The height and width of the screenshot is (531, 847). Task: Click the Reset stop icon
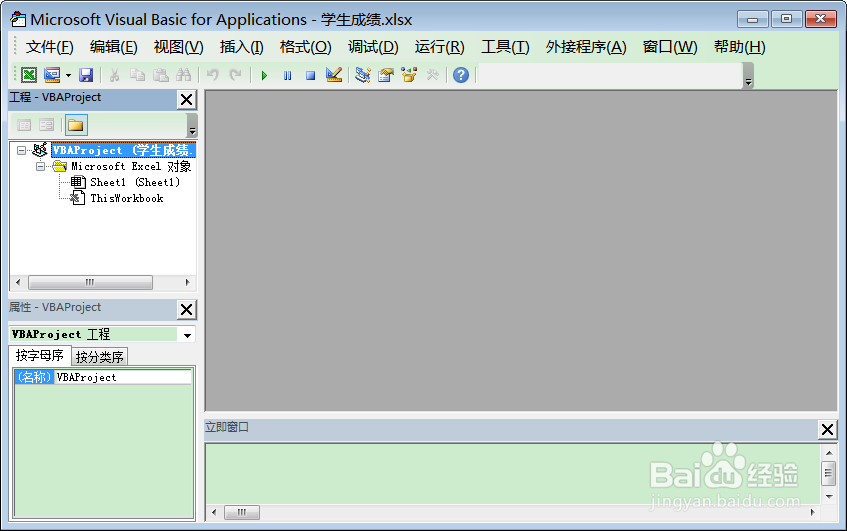coord(310,76)
